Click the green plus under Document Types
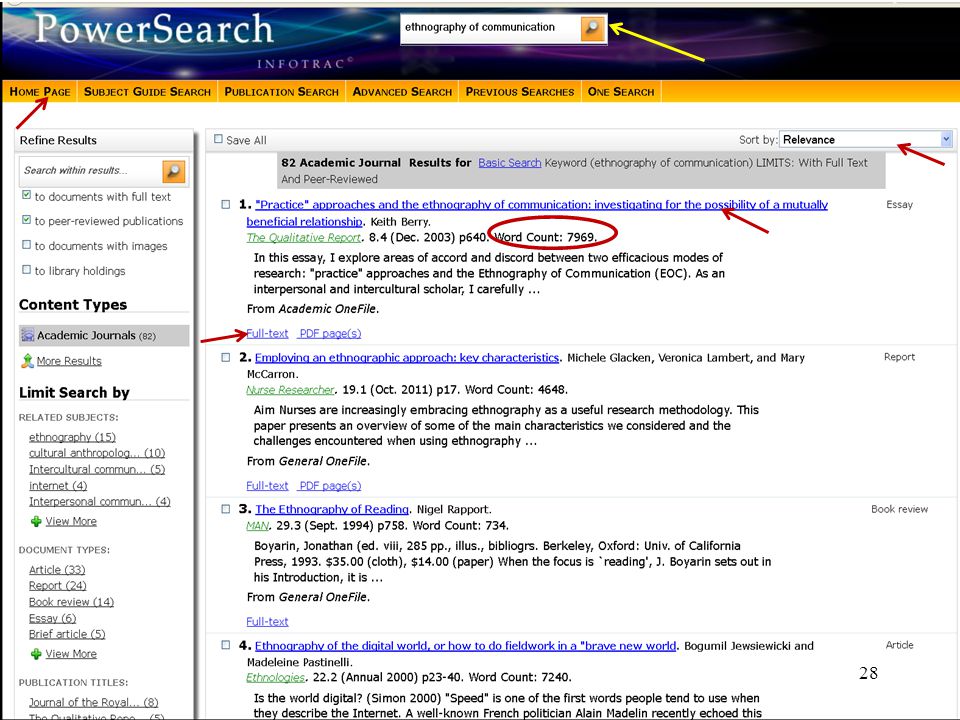Viewport: 960px width, 720px height. [36, 653]
